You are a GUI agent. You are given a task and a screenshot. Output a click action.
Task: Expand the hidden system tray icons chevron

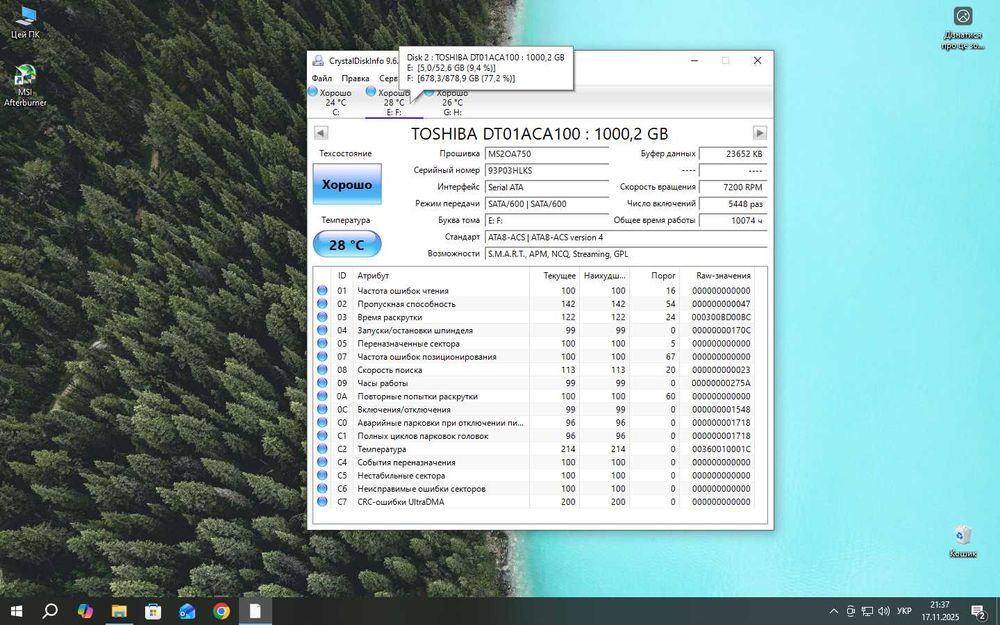click(834, 612)
